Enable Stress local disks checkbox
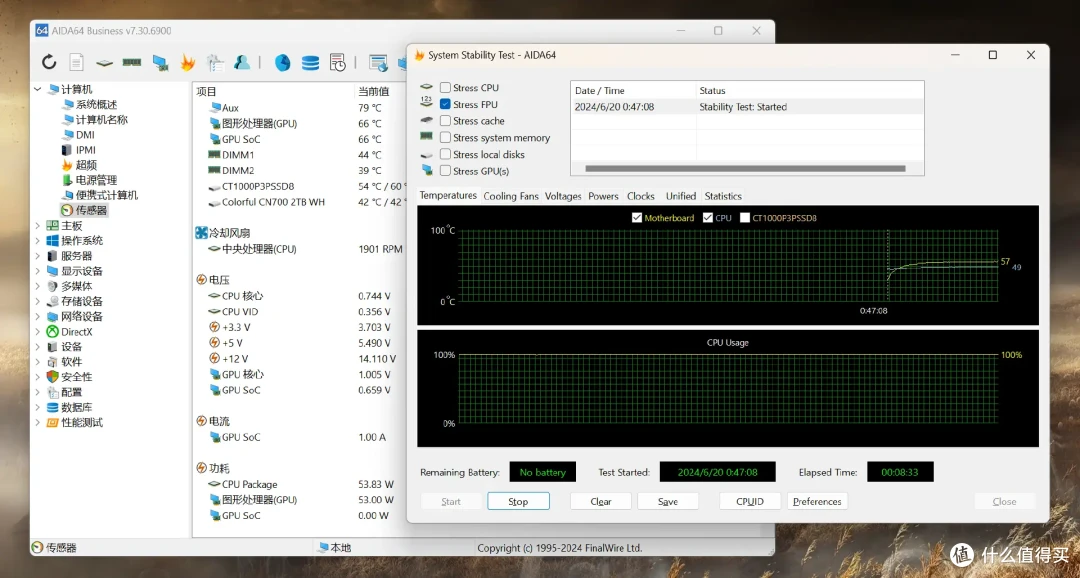 click(x=446, y=154)
